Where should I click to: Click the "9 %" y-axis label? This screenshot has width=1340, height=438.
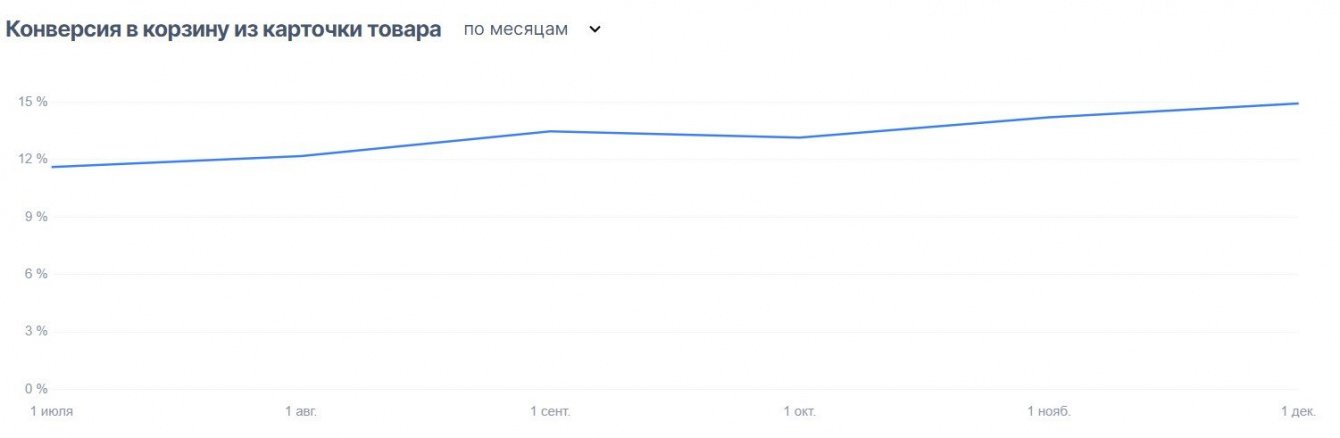coord(35,217)
